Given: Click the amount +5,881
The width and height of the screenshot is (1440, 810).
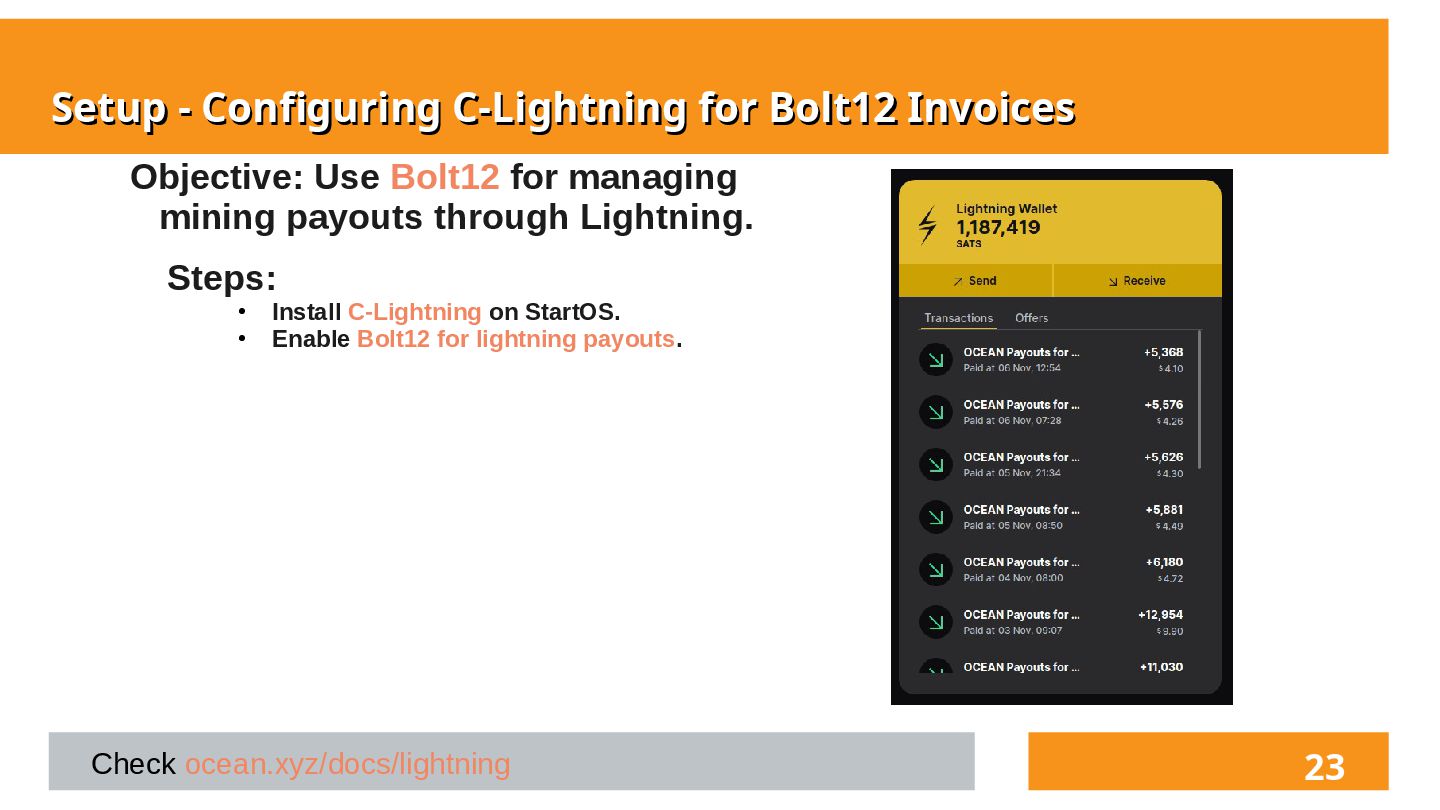Looking at the screenshot, I should point(1164,510).
